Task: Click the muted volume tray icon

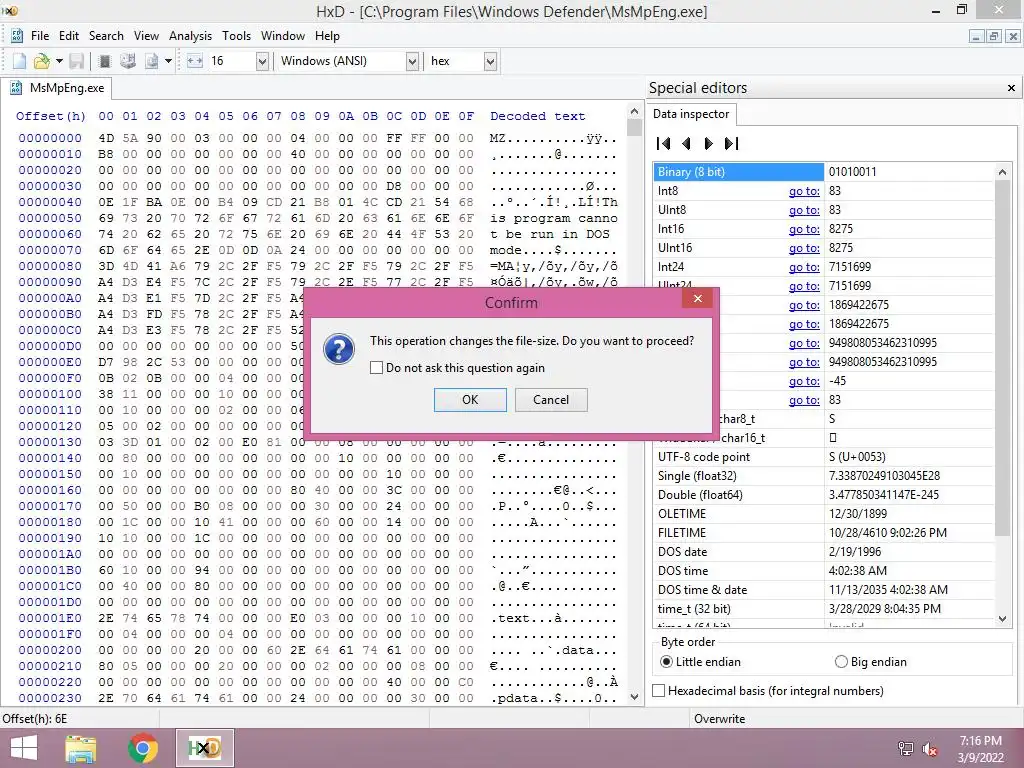Action: 930,749
